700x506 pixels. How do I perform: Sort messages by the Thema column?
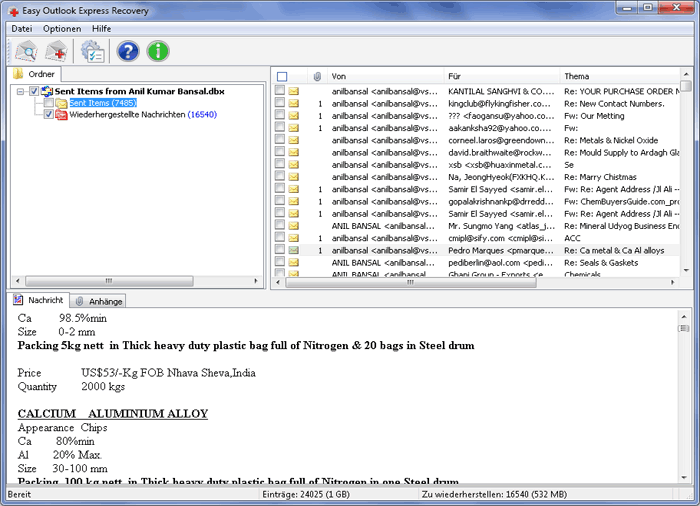click(620, 76)
